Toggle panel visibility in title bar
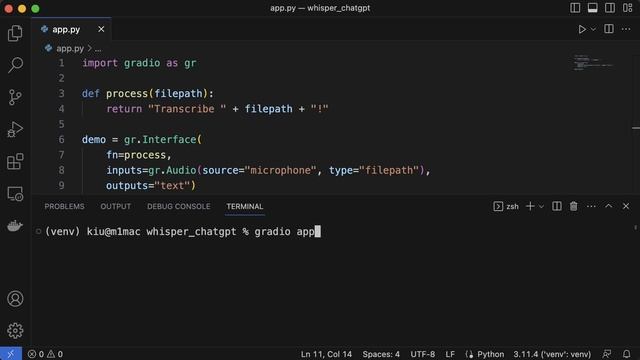 [593, 8]
